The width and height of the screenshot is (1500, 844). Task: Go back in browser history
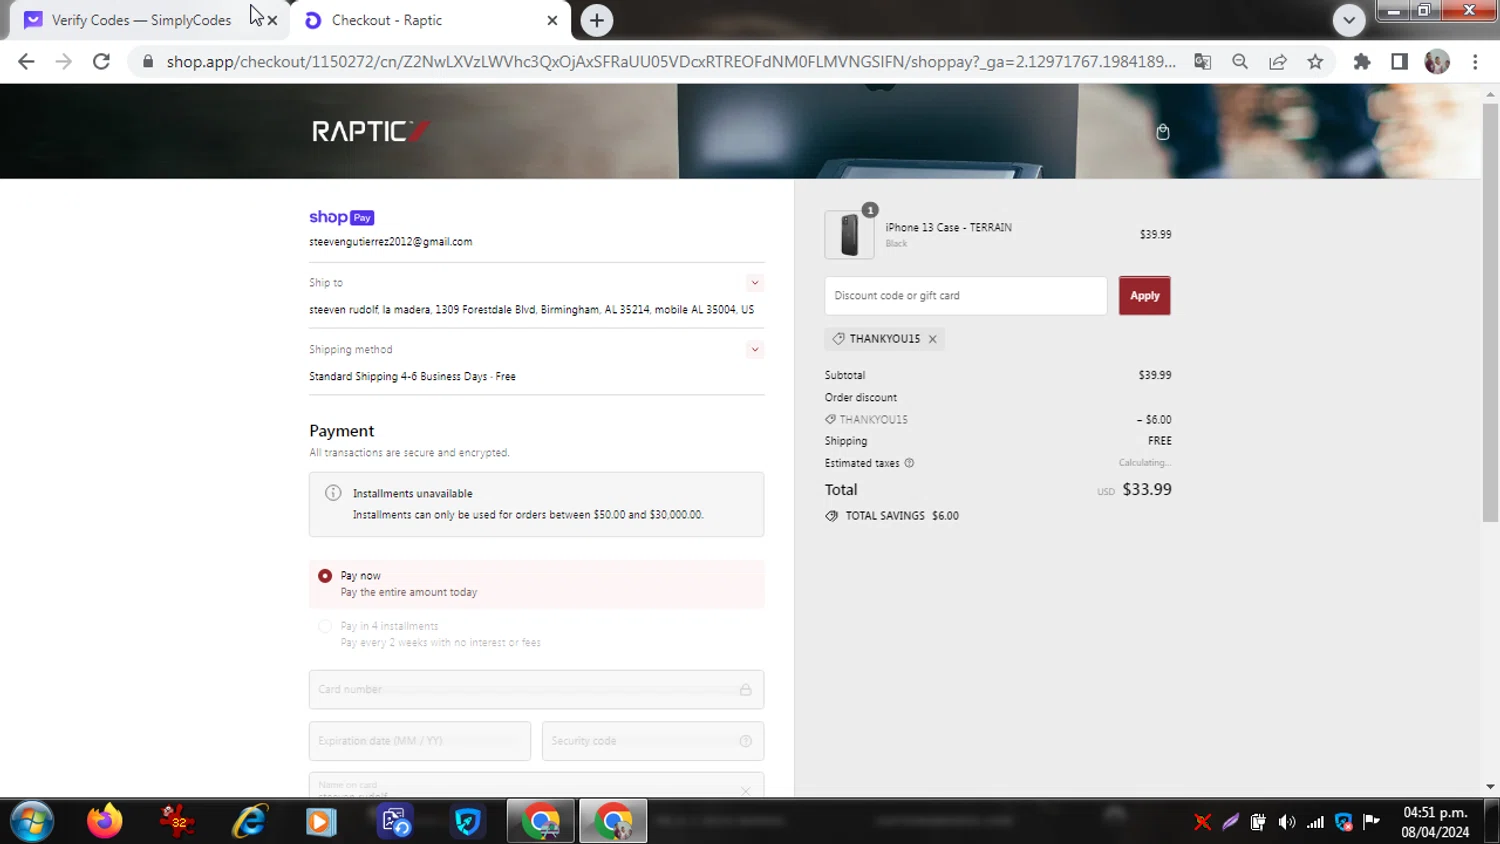[26, 62]
